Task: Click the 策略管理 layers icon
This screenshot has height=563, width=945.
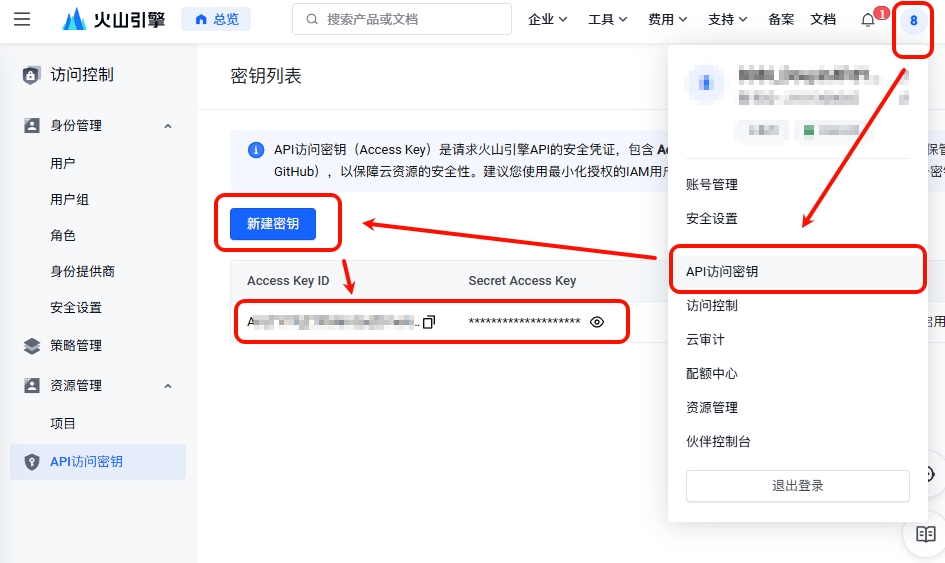Action: click(31, 345)
